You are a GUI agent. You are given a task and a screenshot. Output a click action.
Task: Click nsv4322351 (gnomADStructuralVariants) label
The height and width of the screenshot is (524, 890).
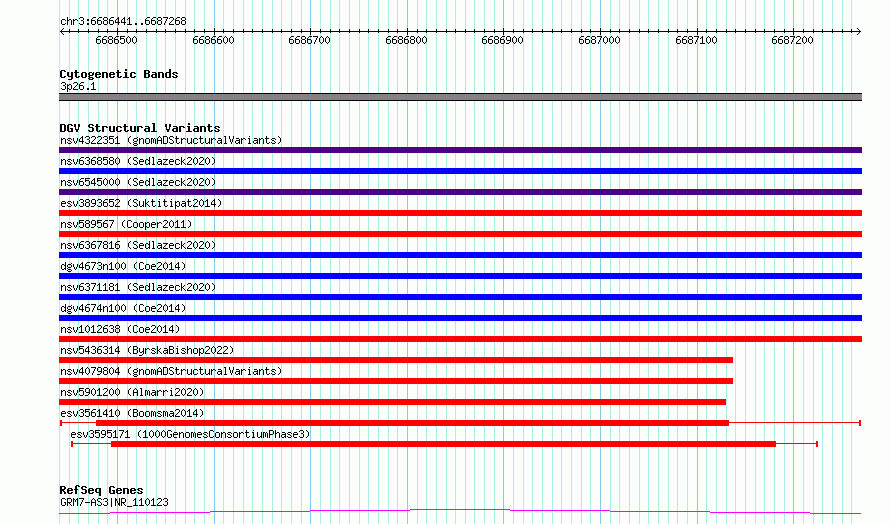pyautogui.click(x=171, y=140)
